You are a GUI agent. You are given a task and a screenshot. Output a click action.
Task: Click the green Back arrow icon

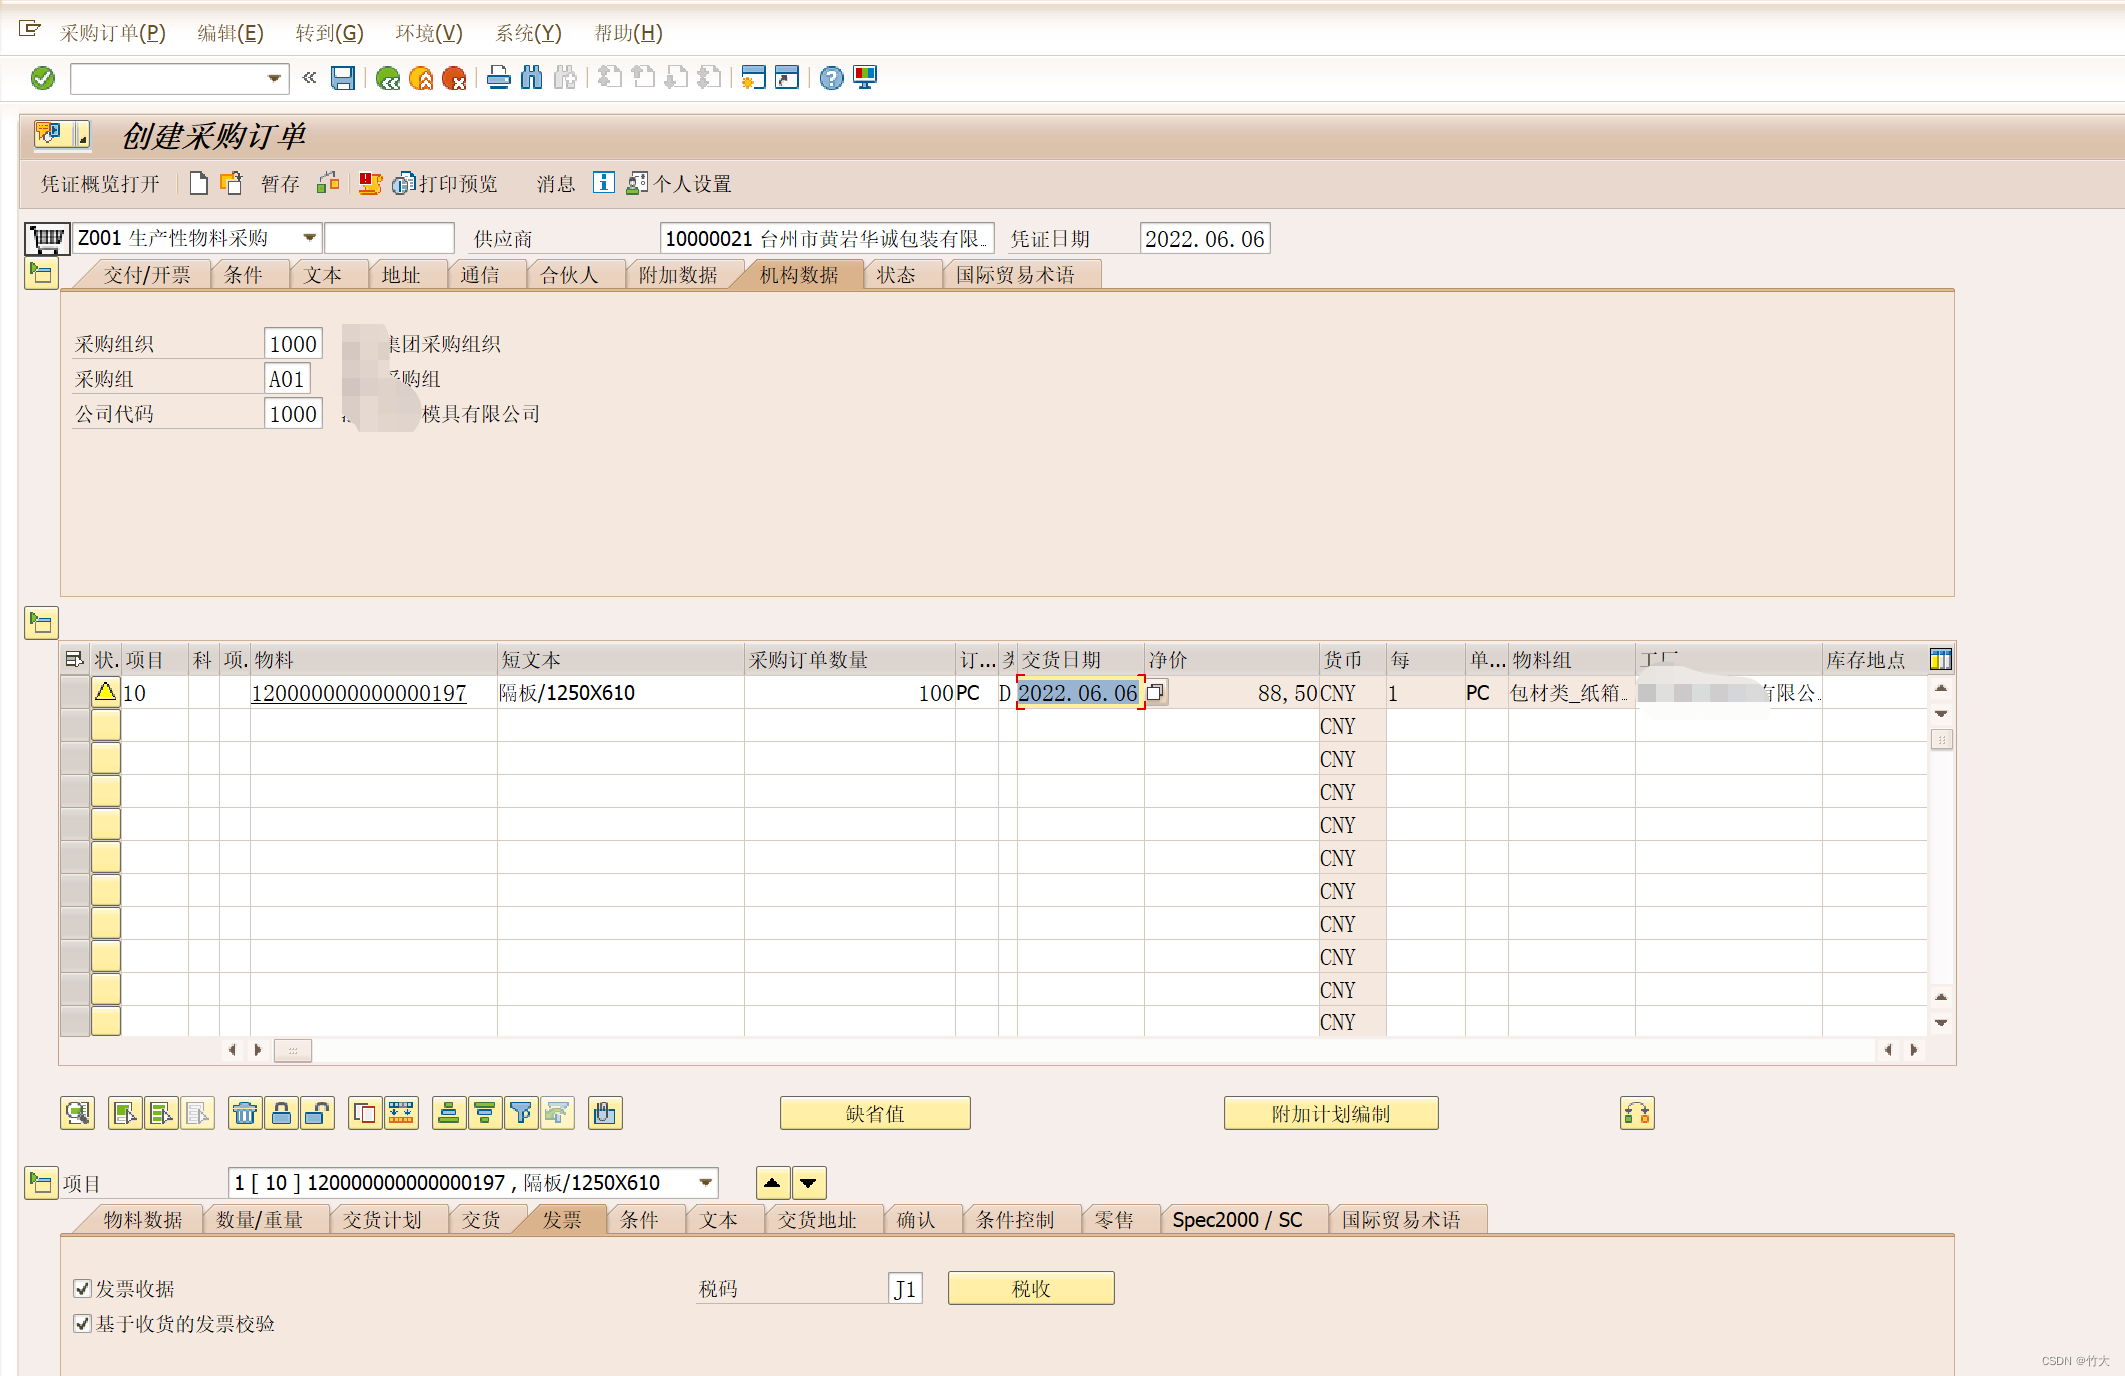point(388,78)
